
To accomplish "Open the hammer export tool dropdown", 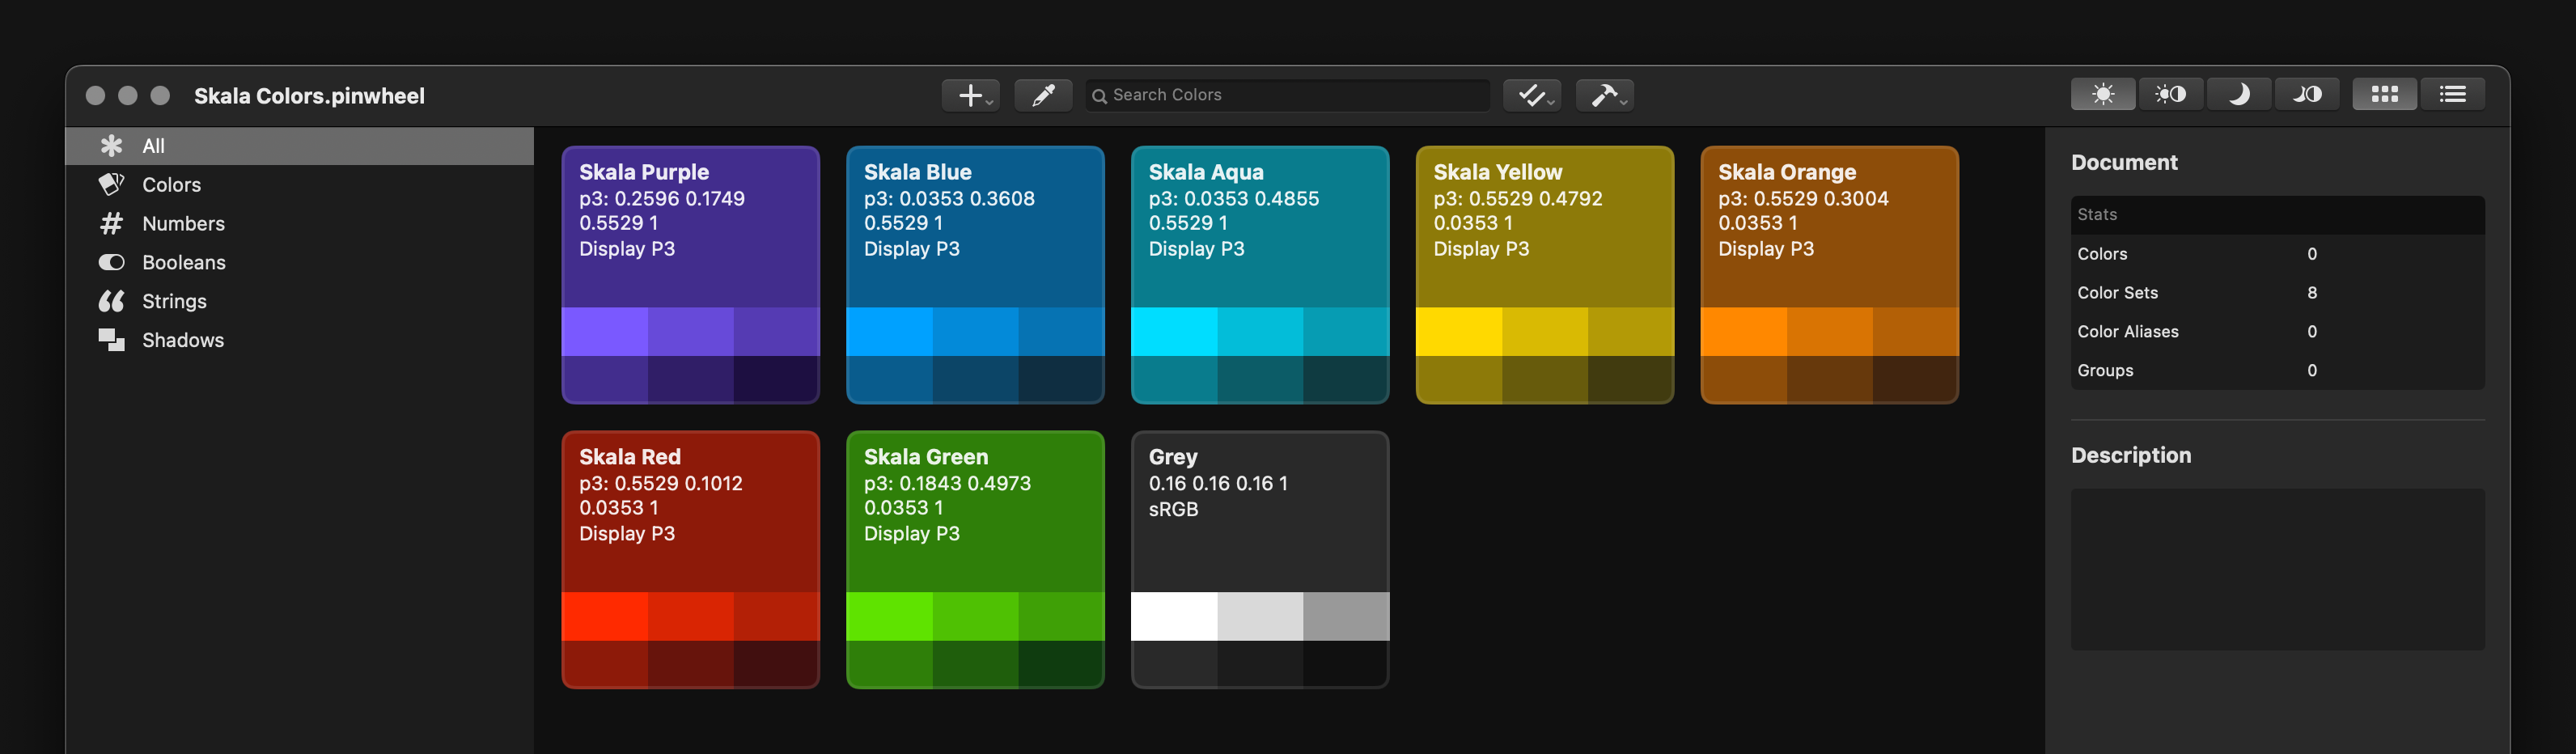I will tap(1605, 95).
